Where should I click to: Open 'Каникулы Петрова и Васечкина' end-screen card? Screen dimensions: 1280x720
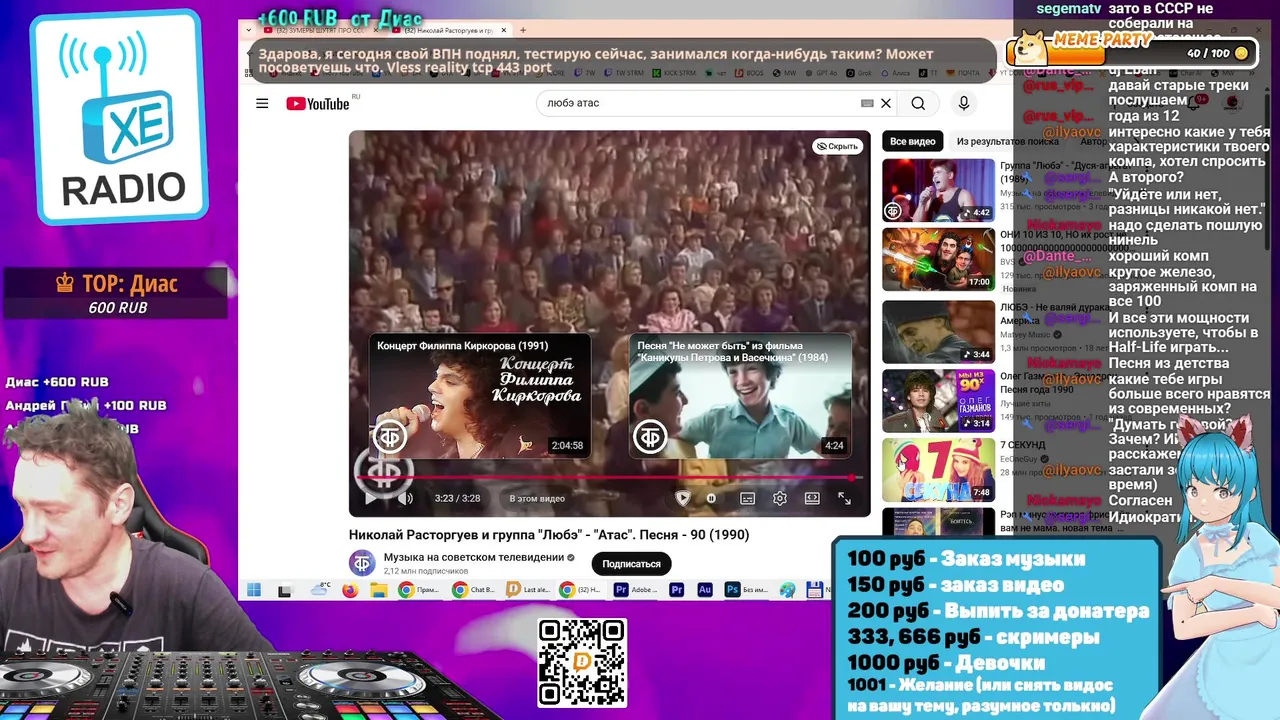point(741,396)
